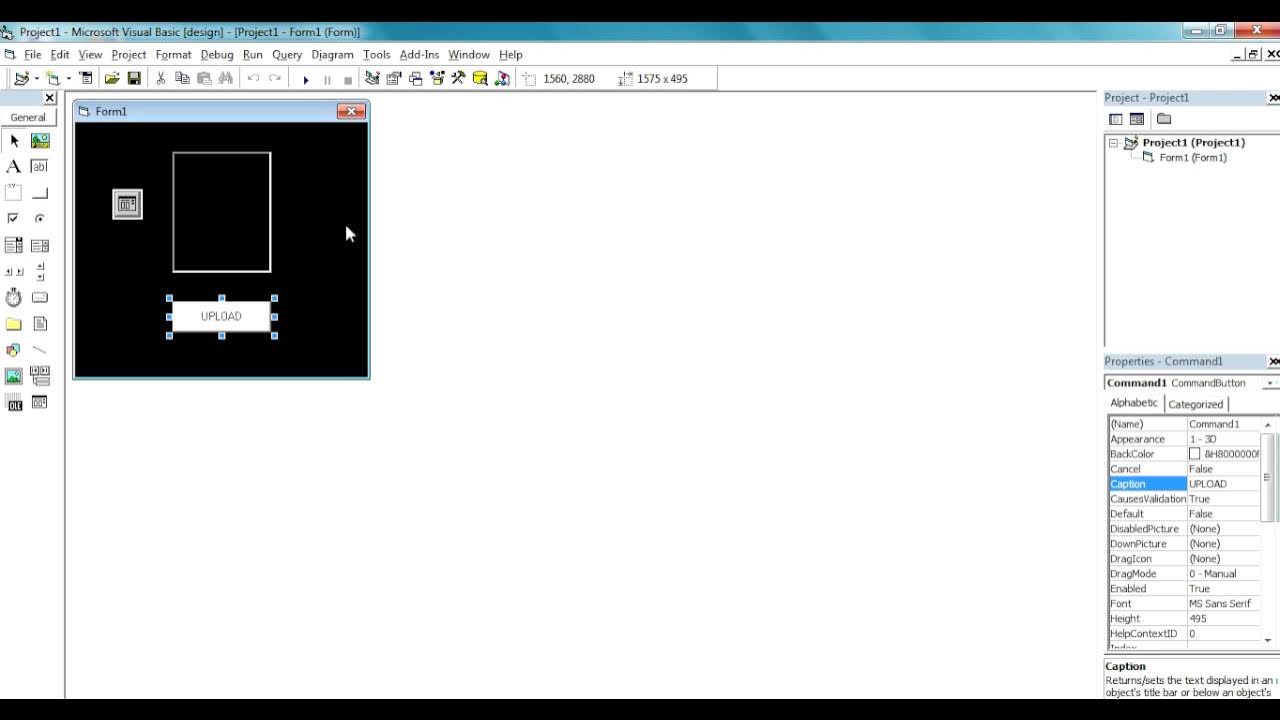Open the Project menu

click(129, 55)
